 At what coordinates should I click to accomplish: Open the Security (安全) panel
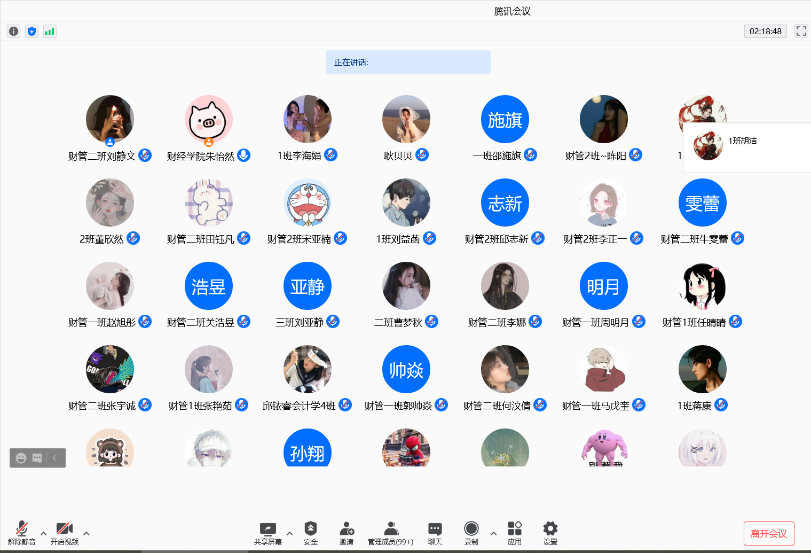(x=311, y=532)
